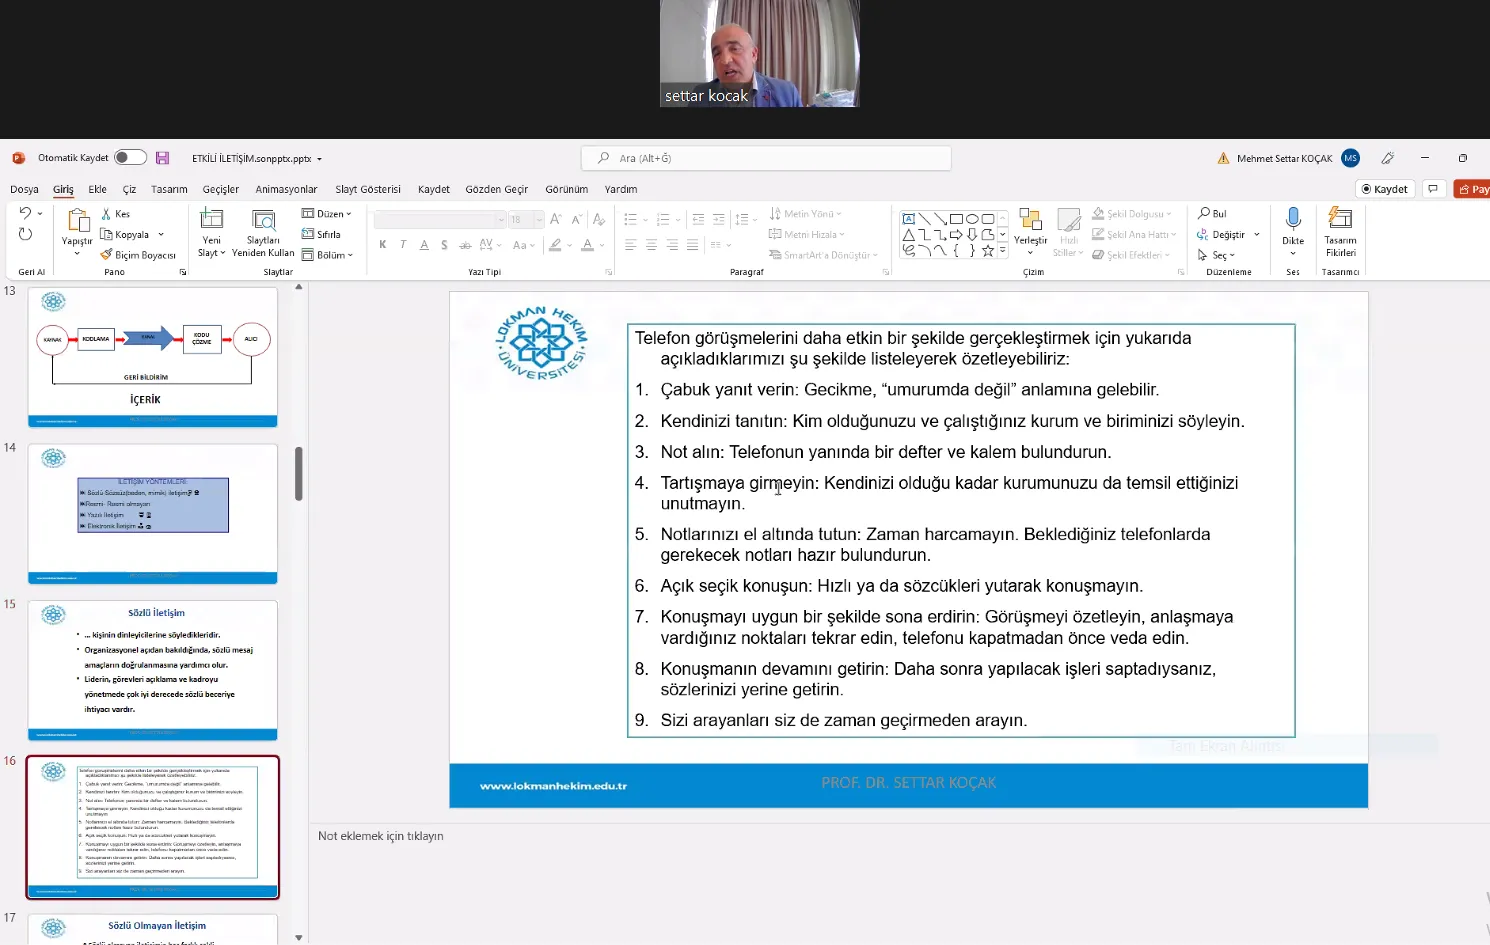Click the Kaydet record button at top right
This screenshot has height=945, width=1490.
click(x=1384, y=189)
